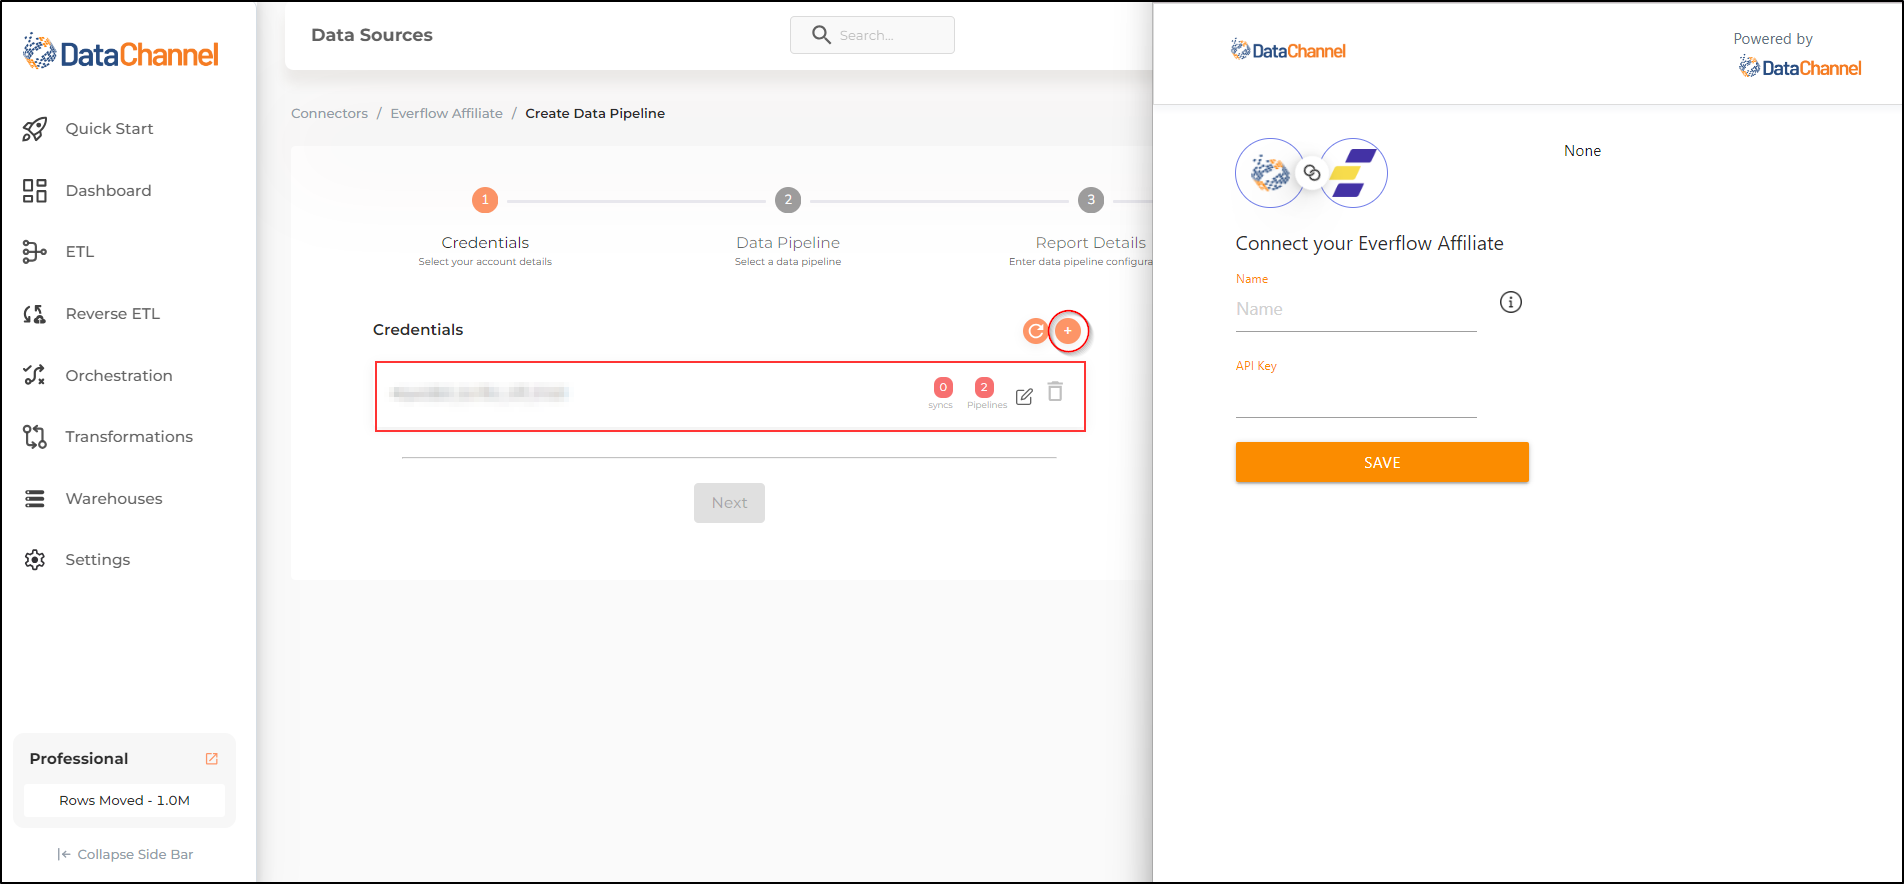The height and width of the screenshot is (884, 1904).
Task: Edit the listed credential with pencil icon
Action: (1024, 397)
